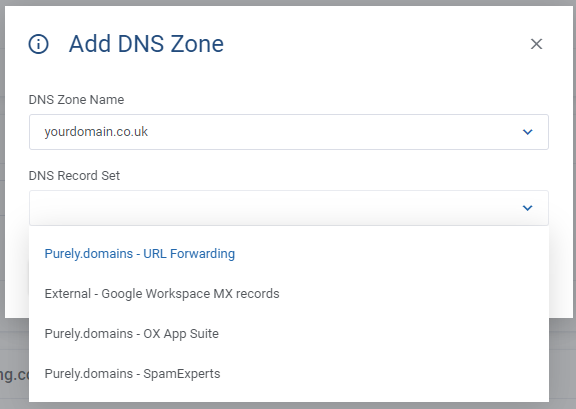Collapse the DNS Record Set chevron arrow
Screen dimensions: 576x409
point(528,208)
